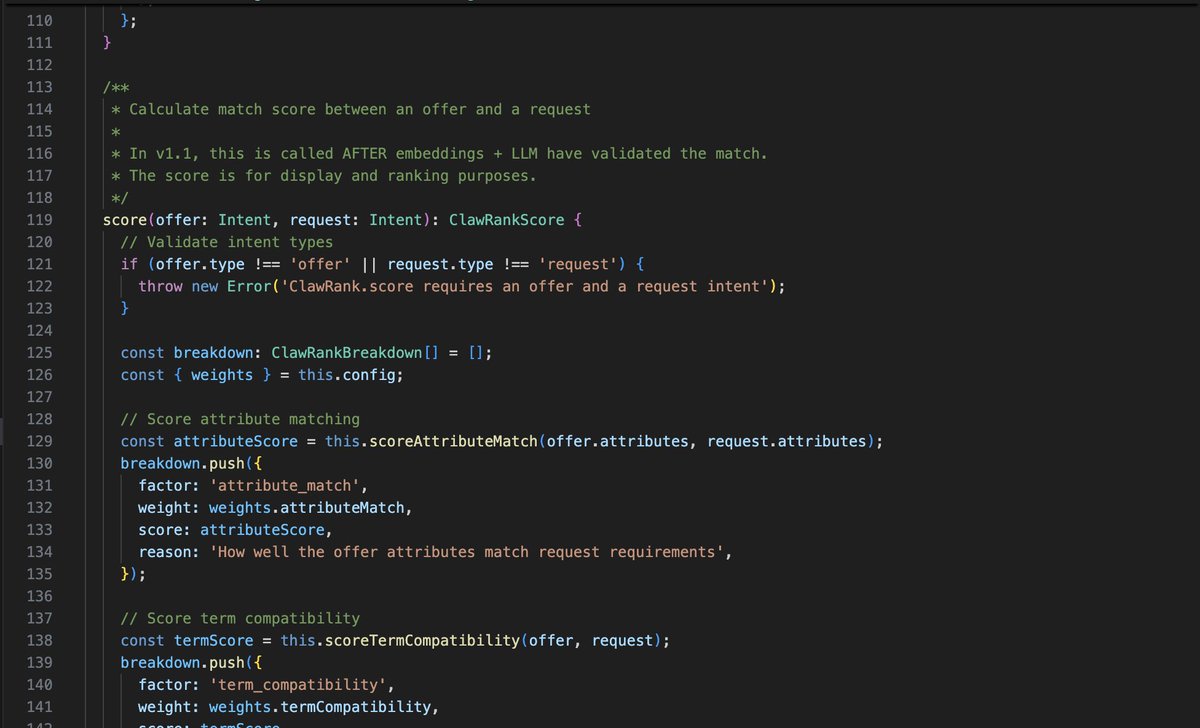Place cursor in '// Validate intent types' comment
Image resolution: width=1200 pixels, height=728 pixels.
coord(227,242)
